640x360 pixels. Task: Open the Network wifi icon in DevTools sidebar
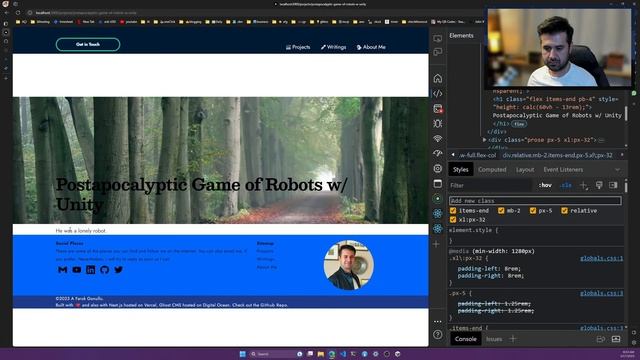coord(438,138)
